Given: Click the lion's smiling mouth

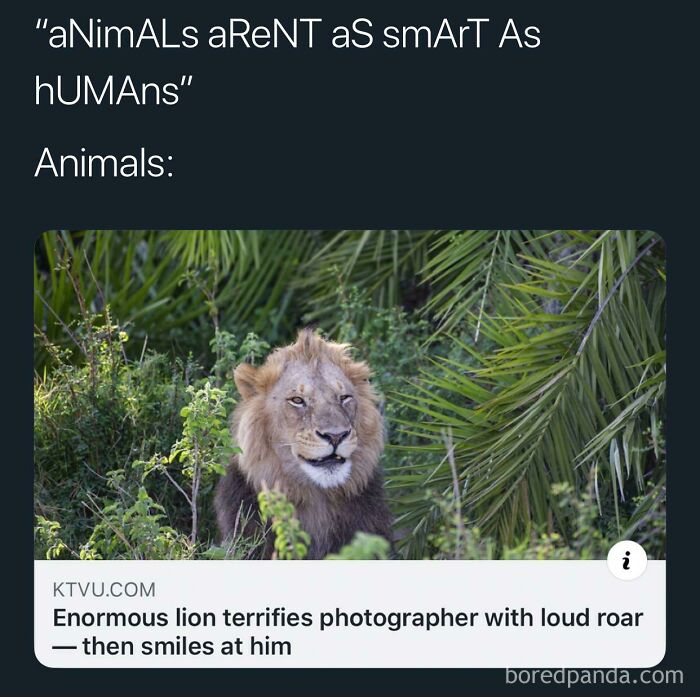Looking at the screenshot, I should click(322, 459).
